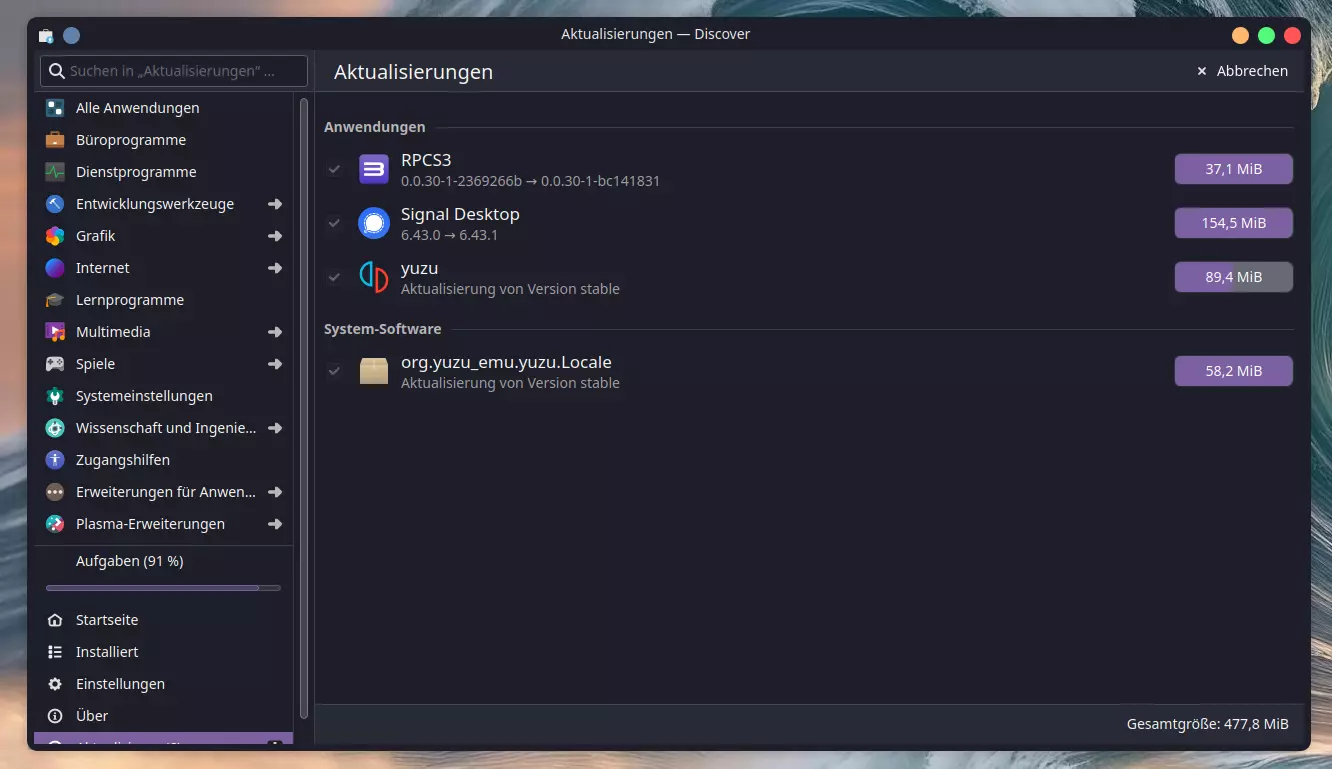Click the Zugangshilfen accessibility icon
The image size is (1332, 769).
[x=55, y=460]
